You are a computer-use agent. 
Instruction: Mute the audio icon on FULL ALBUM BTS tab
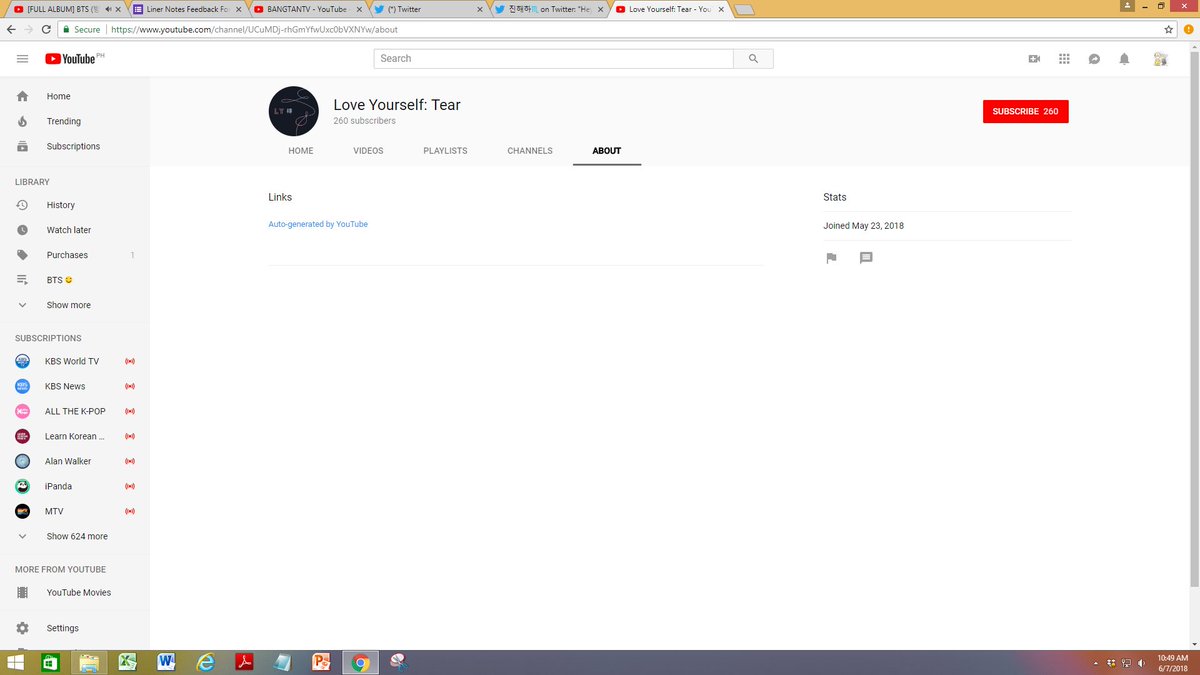click(x=108, y=9)
